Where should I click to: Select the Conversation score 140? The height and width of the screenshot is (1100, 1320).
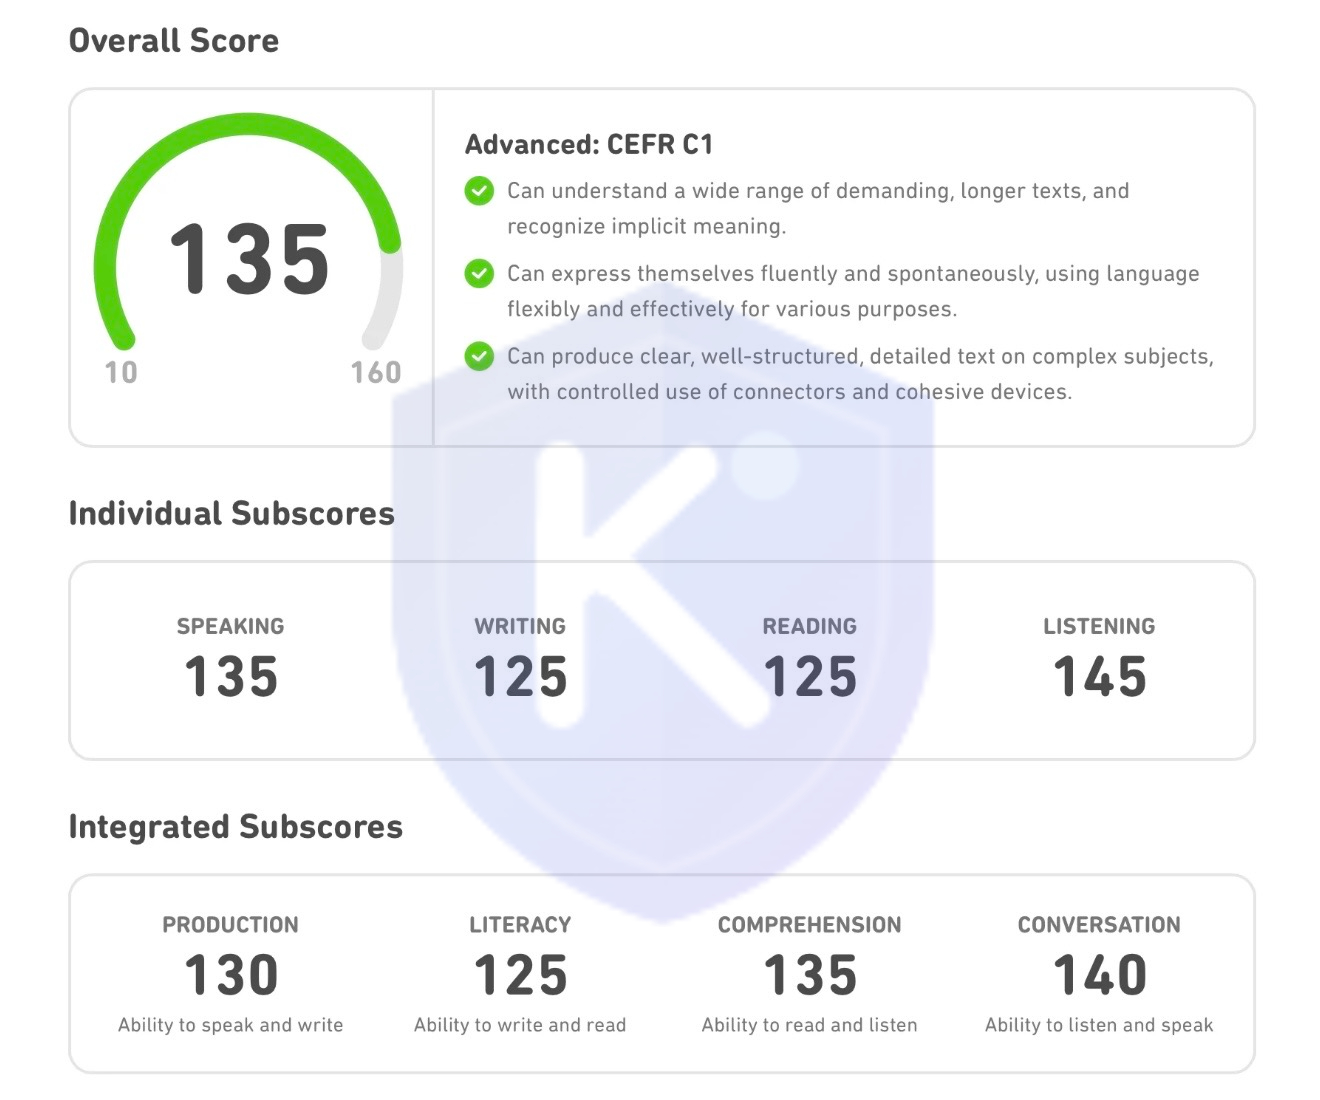(1099, 975)
